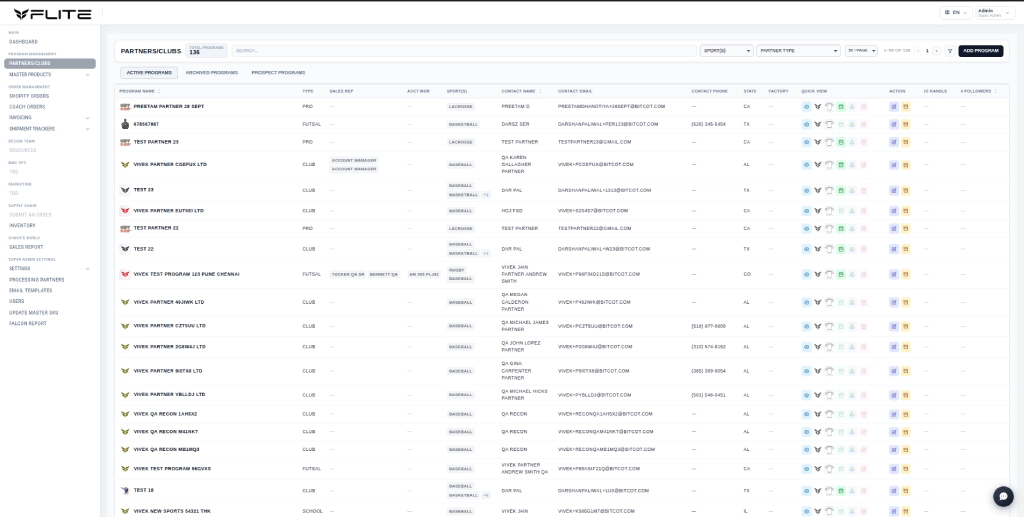The width and height of the screenshot is (1024, 517).
Task: Click Flite wings icon for Vivek Partner 9I0TX8 Ltd
Action: pos(818,371)
